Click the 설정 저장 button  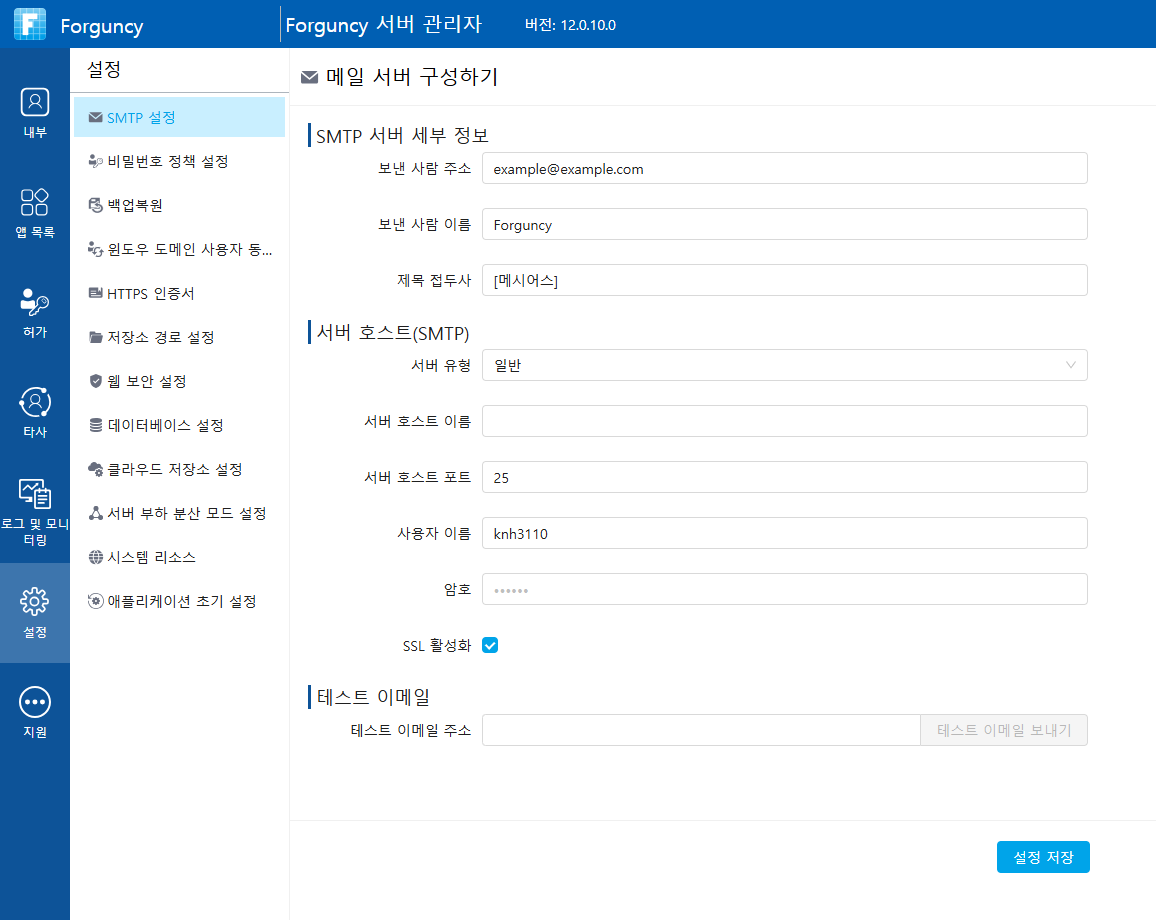click(1042, 857)
